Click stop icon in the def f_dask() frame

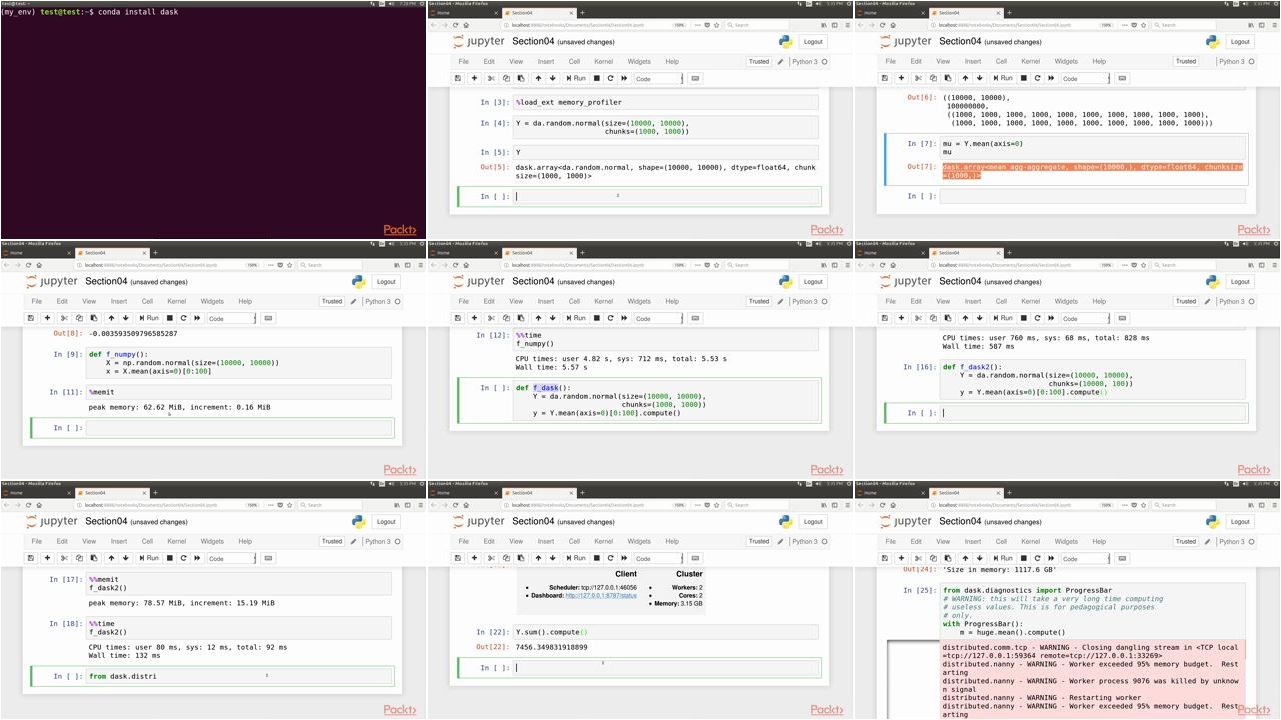click(x=596, y=318)
